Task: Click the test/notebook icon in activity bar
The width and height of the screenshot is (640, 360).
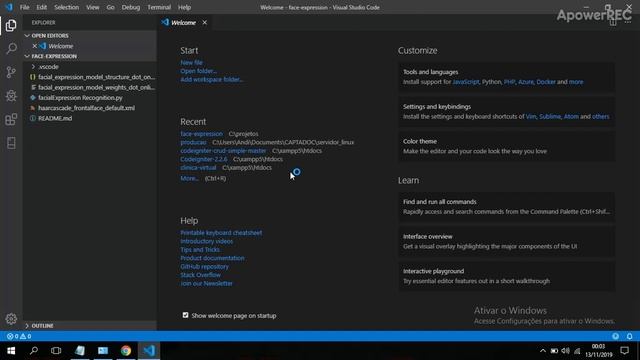Action: (11, 142)
